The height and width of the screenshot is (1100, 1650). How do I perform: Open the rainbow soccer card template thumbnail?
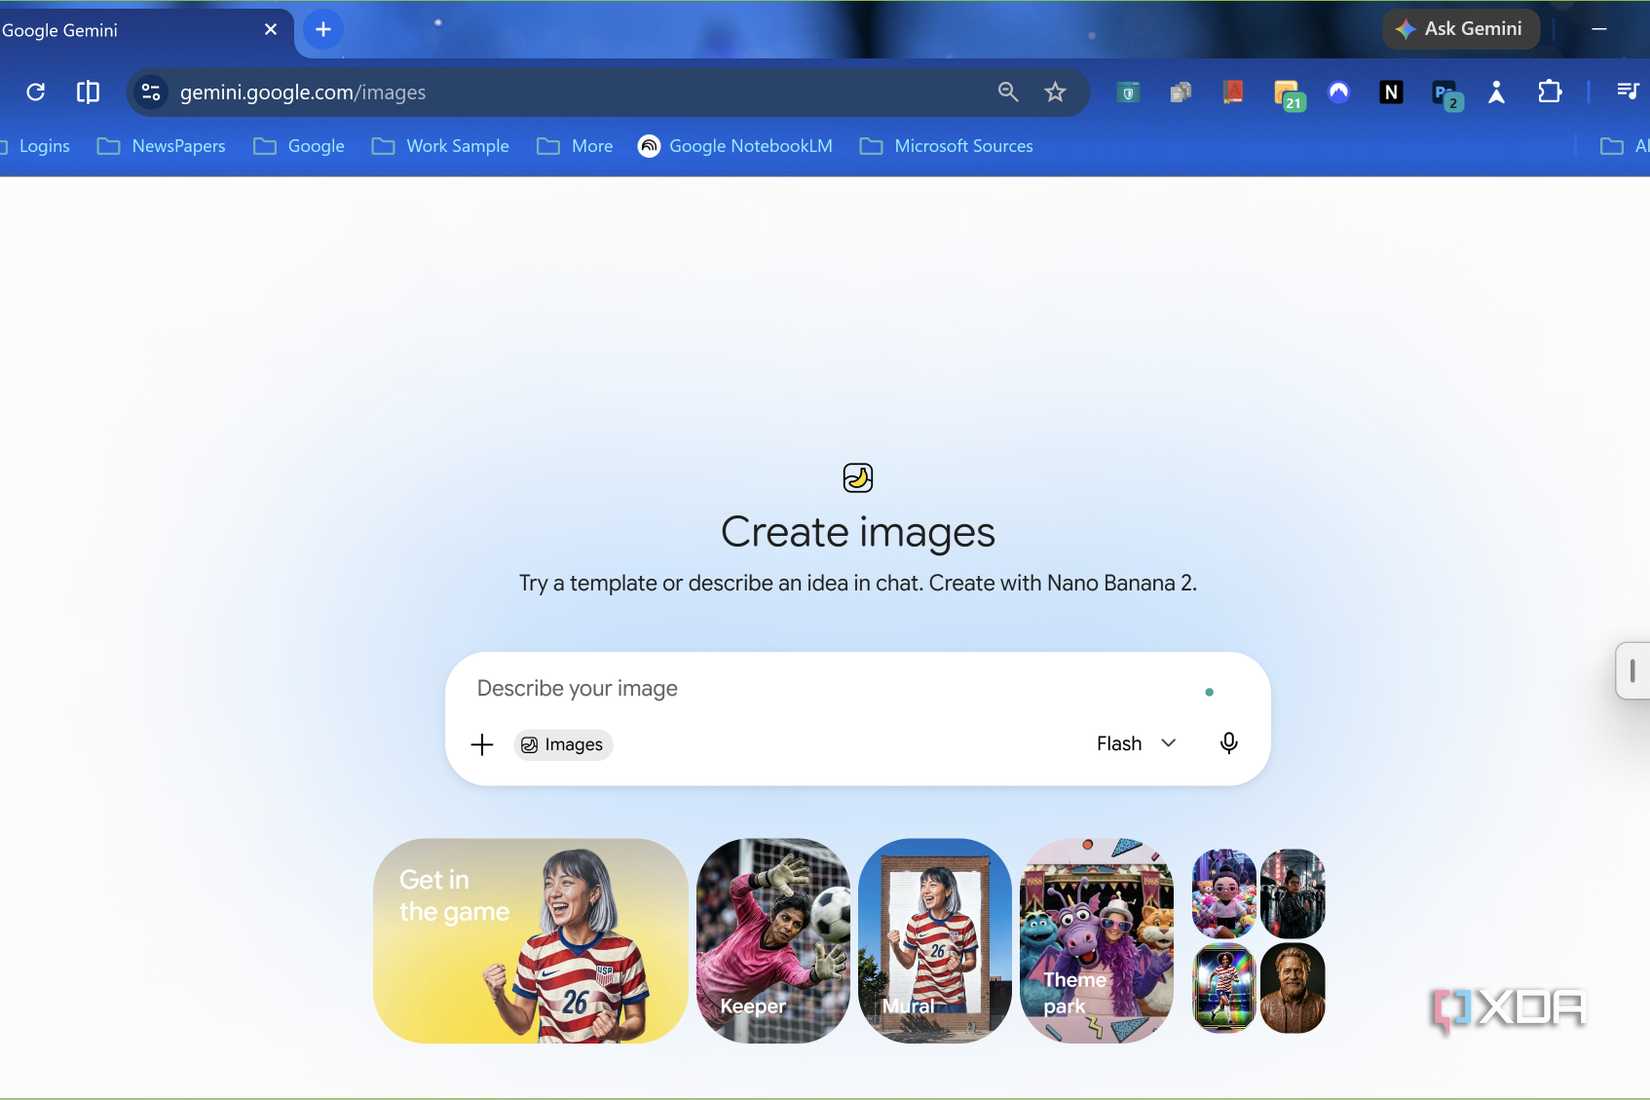pos(1224,988)
